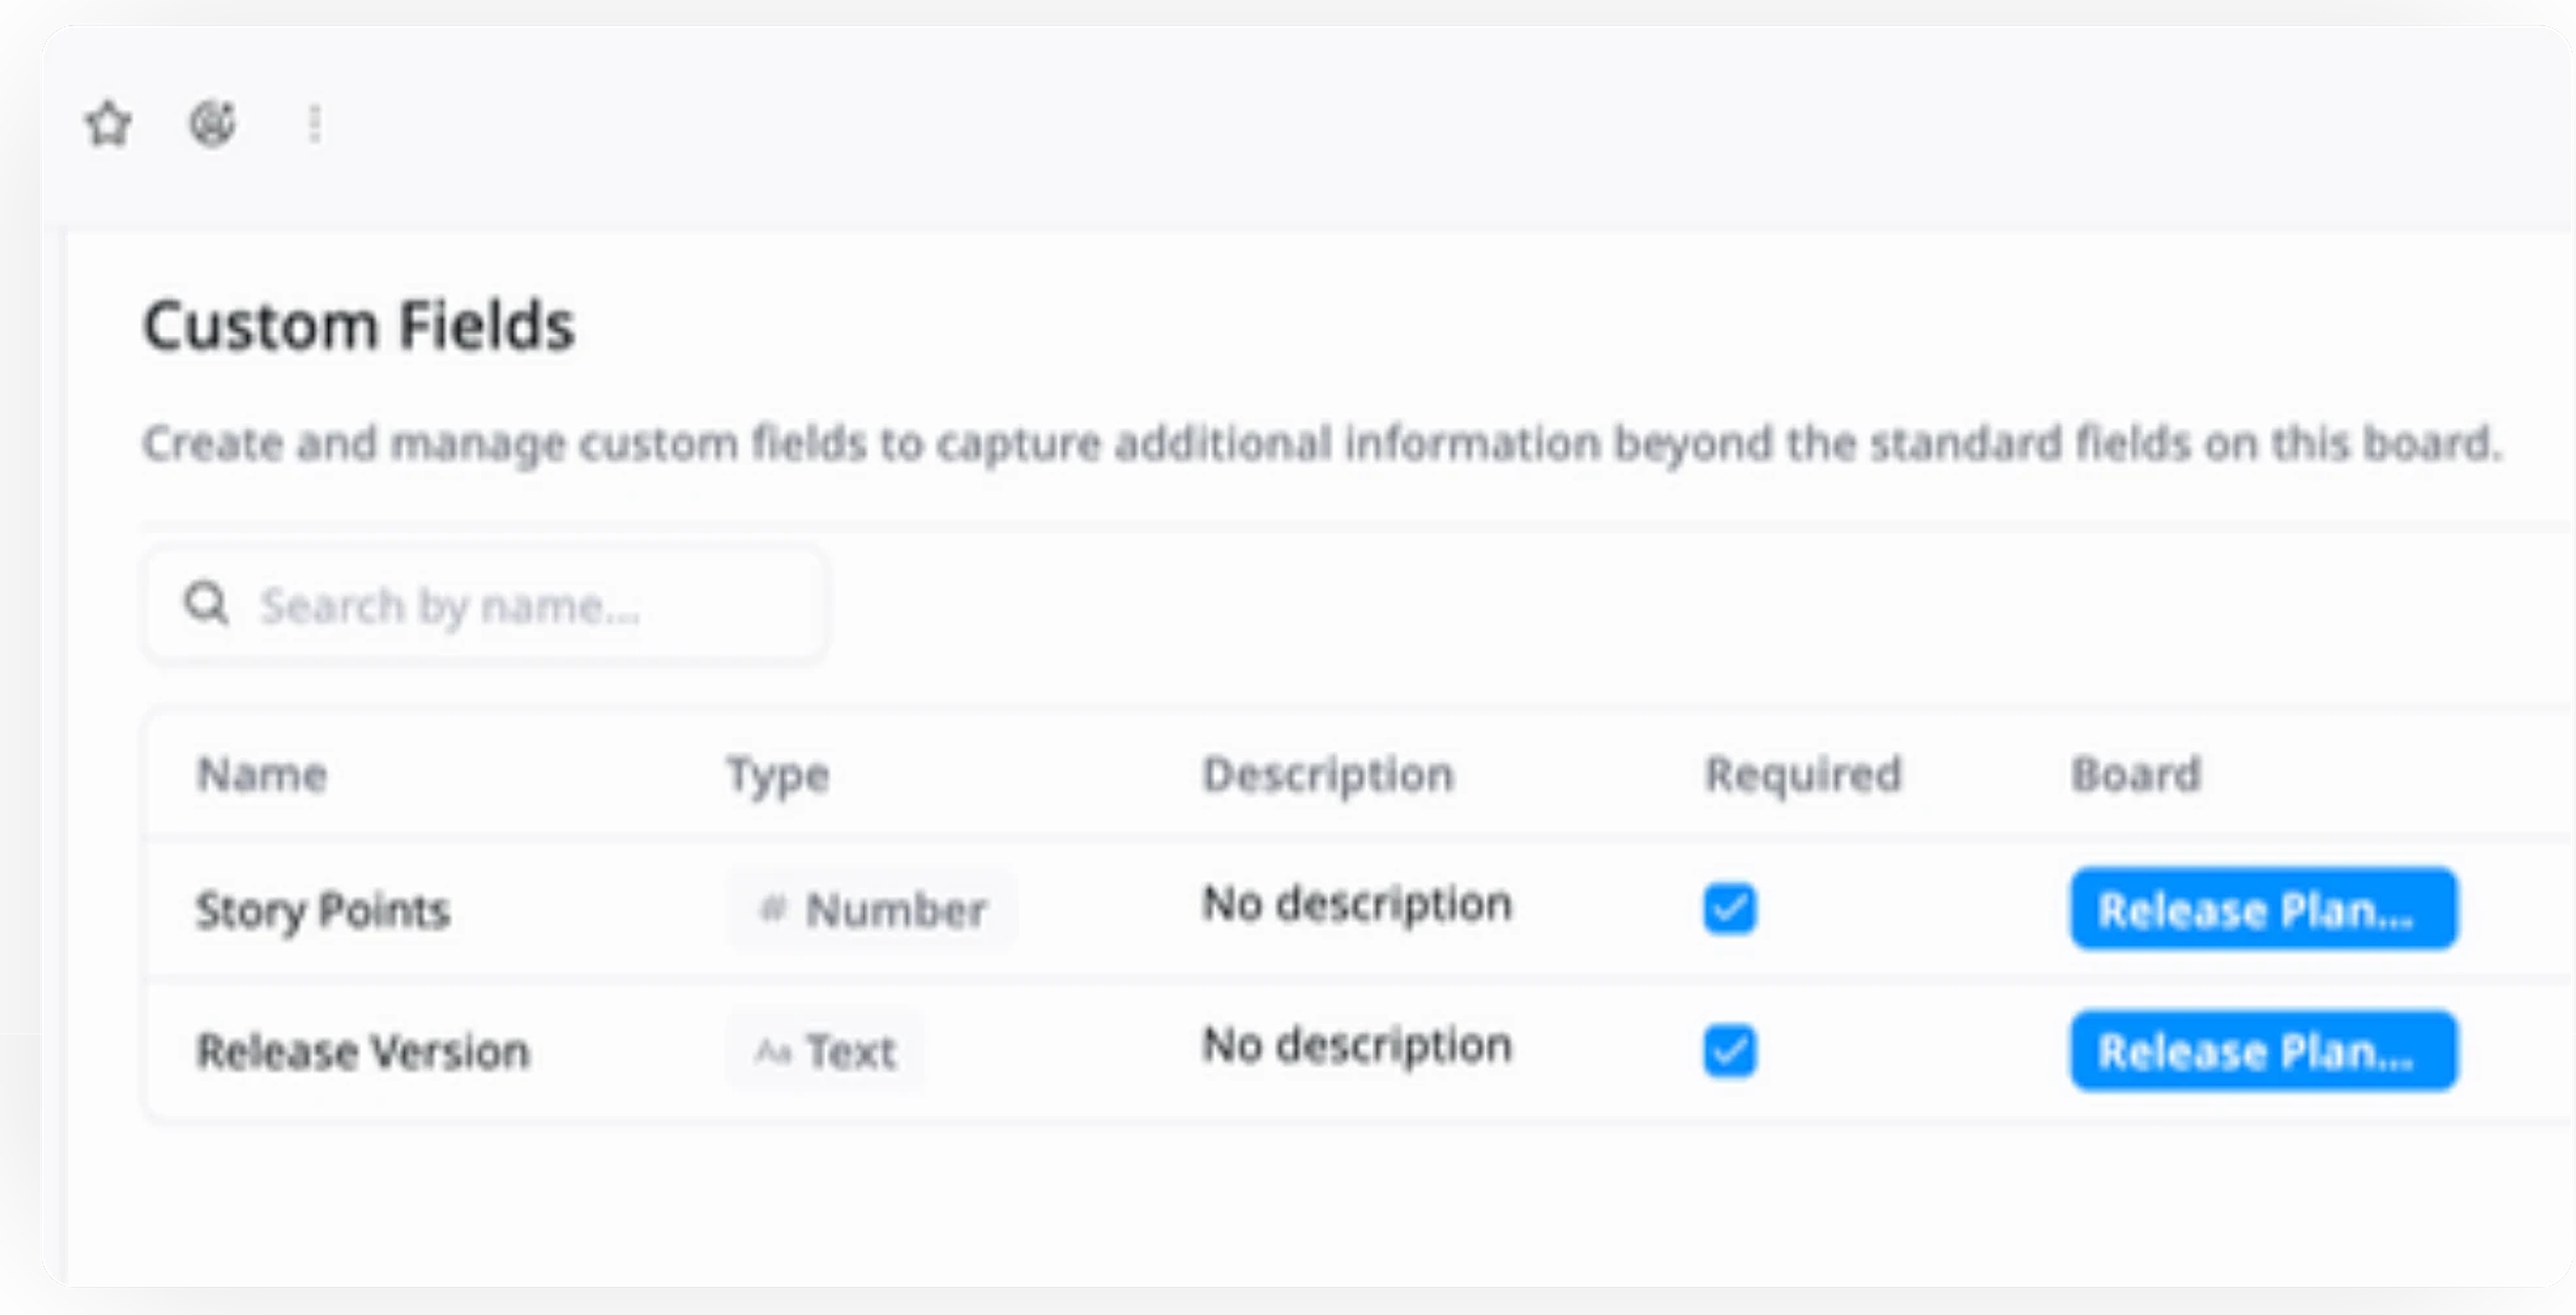This screenshot has width=2576, height=1315.
Task: Click No description in Release Version row
Action: pyautogui.click(x=1357, y=1046)
